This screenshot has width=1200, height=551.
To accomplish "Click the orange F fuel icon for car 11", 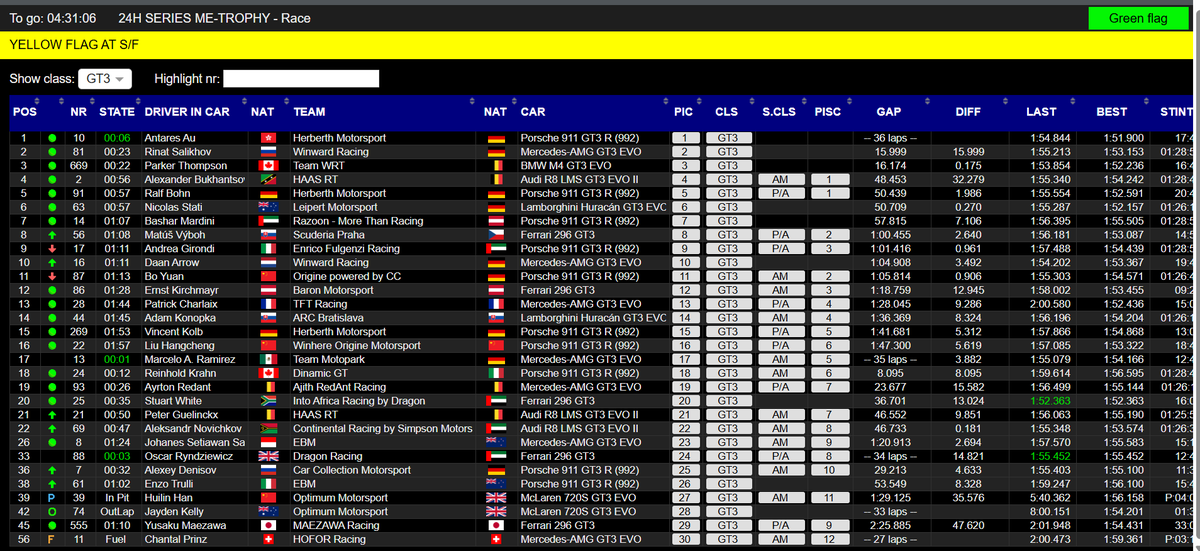I will [x=51, y=539].
